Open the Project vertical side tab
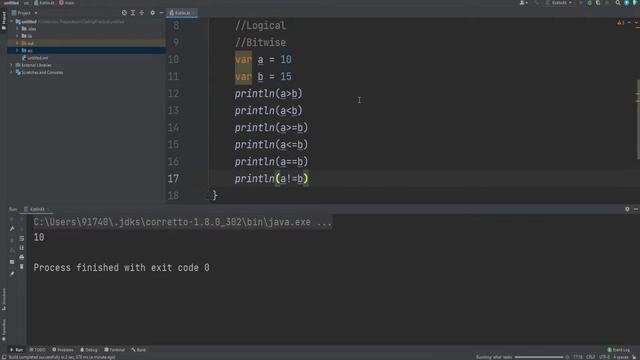 coord(4,20)
